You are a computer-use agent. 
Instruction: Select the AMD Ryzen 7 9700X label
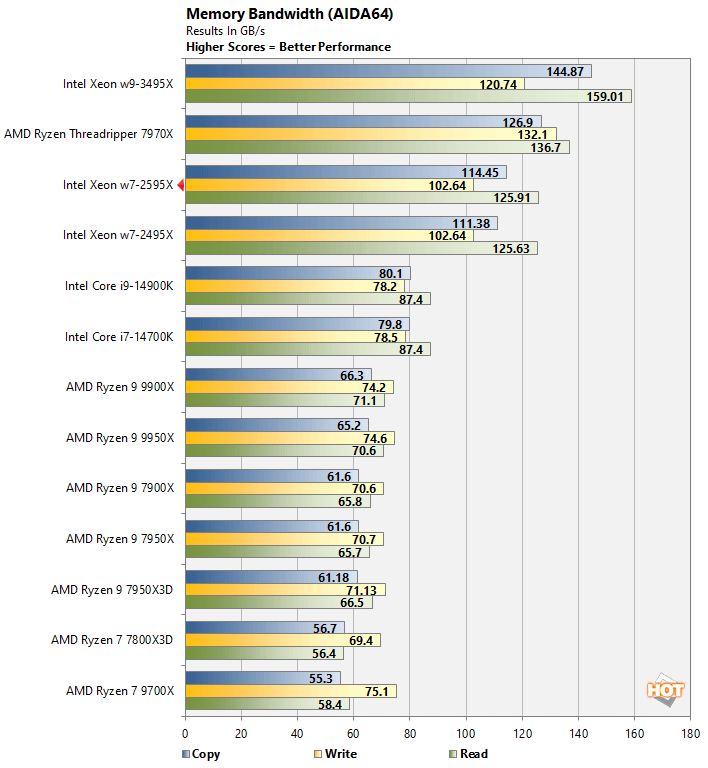tap(120, 691)
